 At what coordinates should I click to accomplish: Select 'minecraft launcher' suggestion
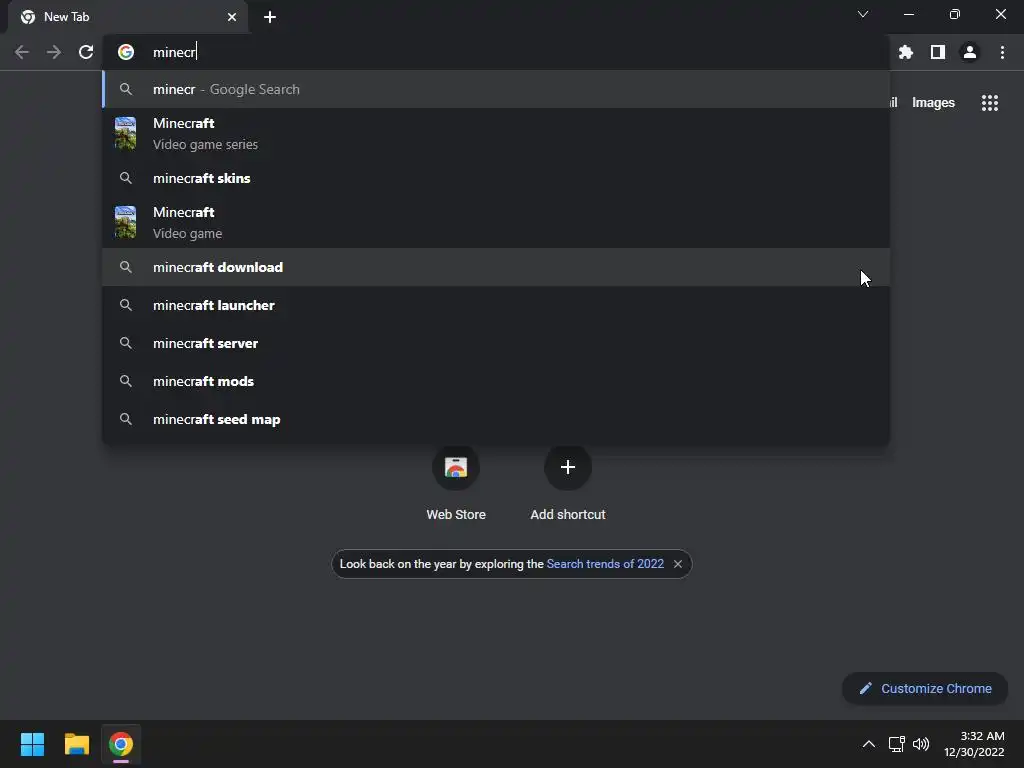[x=496, y=305]
